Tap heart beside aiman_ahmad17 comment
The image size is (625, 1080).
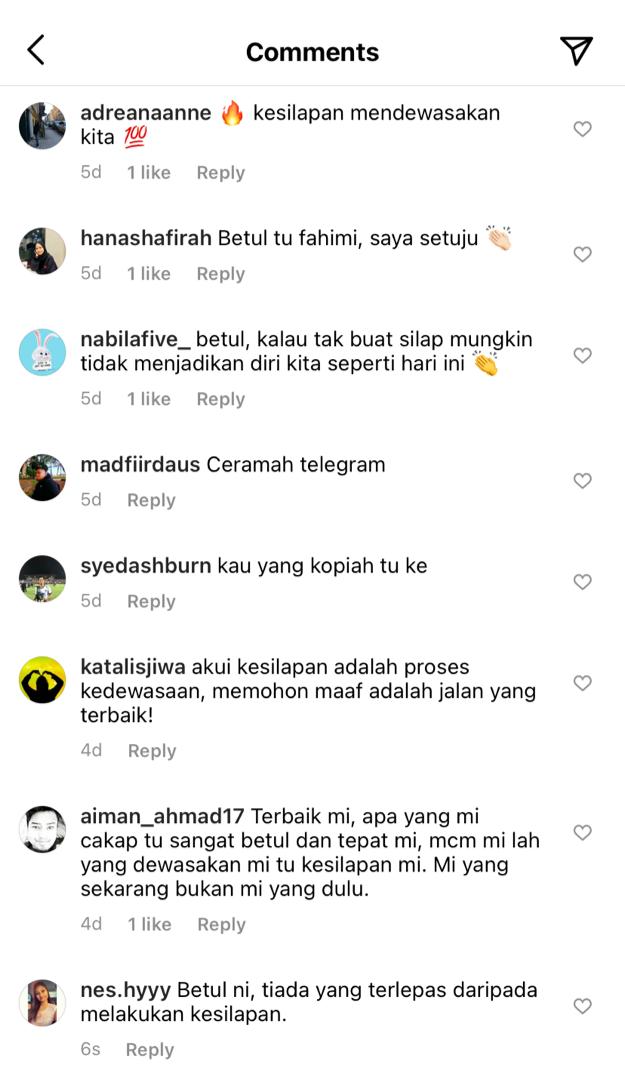click(582, 833)
